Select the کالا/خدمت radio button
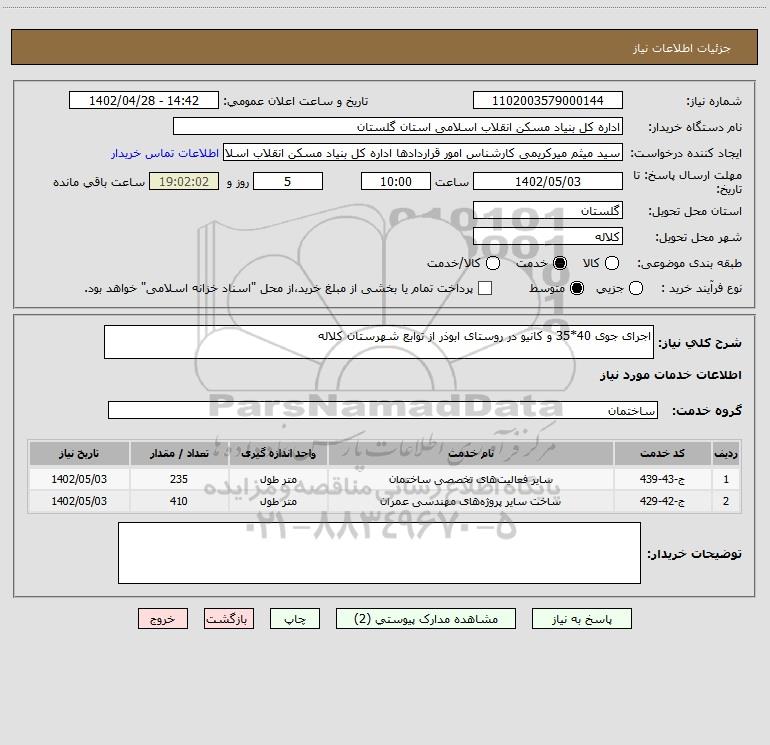 tap(493, 263)
